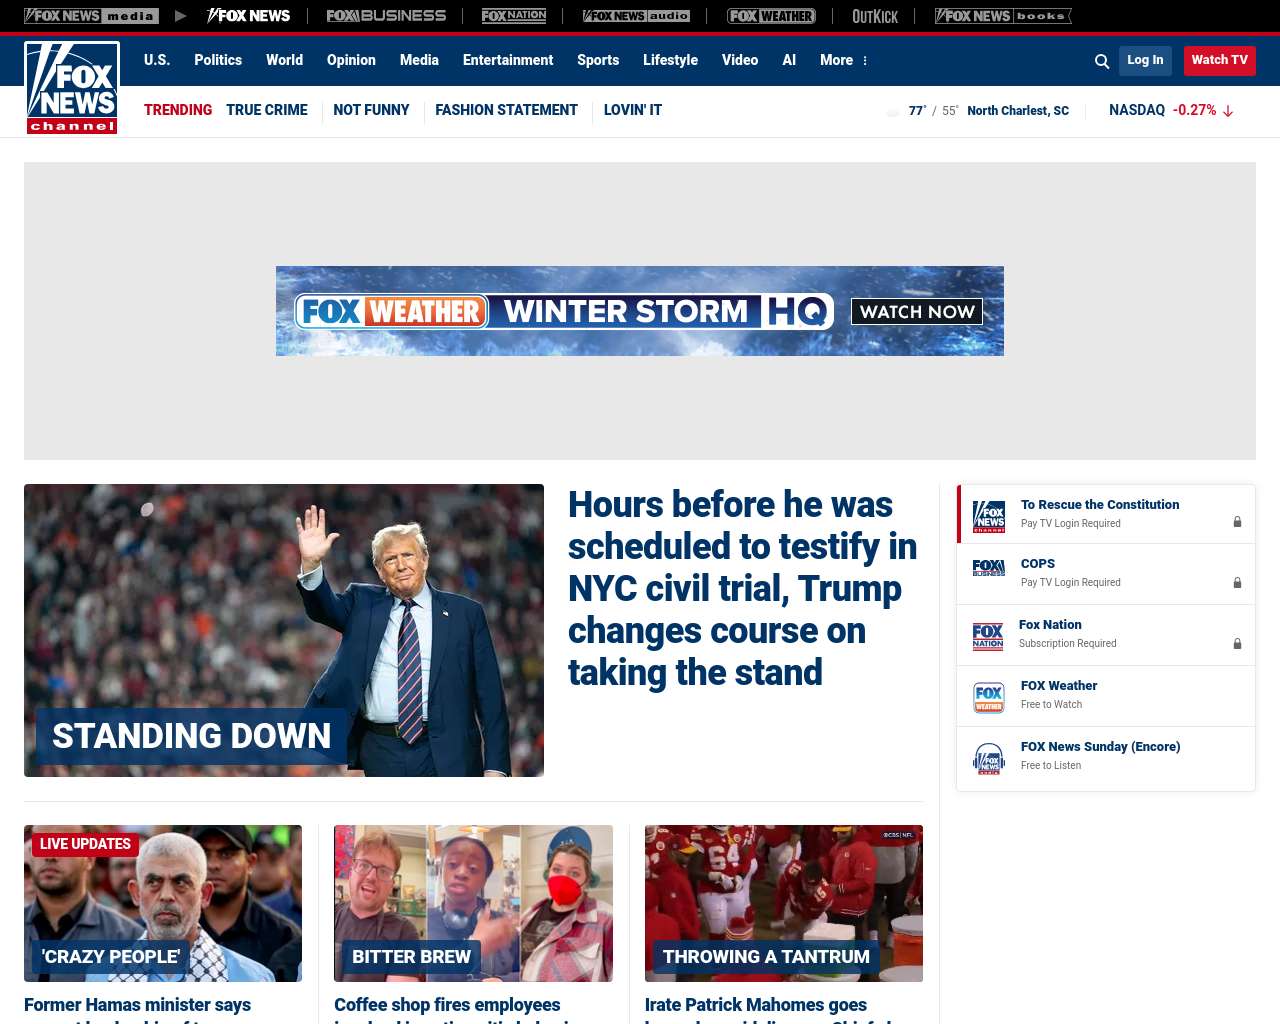1280x1024 pixels.
Task: Open the Video section
Action: (x=740, y=60)
